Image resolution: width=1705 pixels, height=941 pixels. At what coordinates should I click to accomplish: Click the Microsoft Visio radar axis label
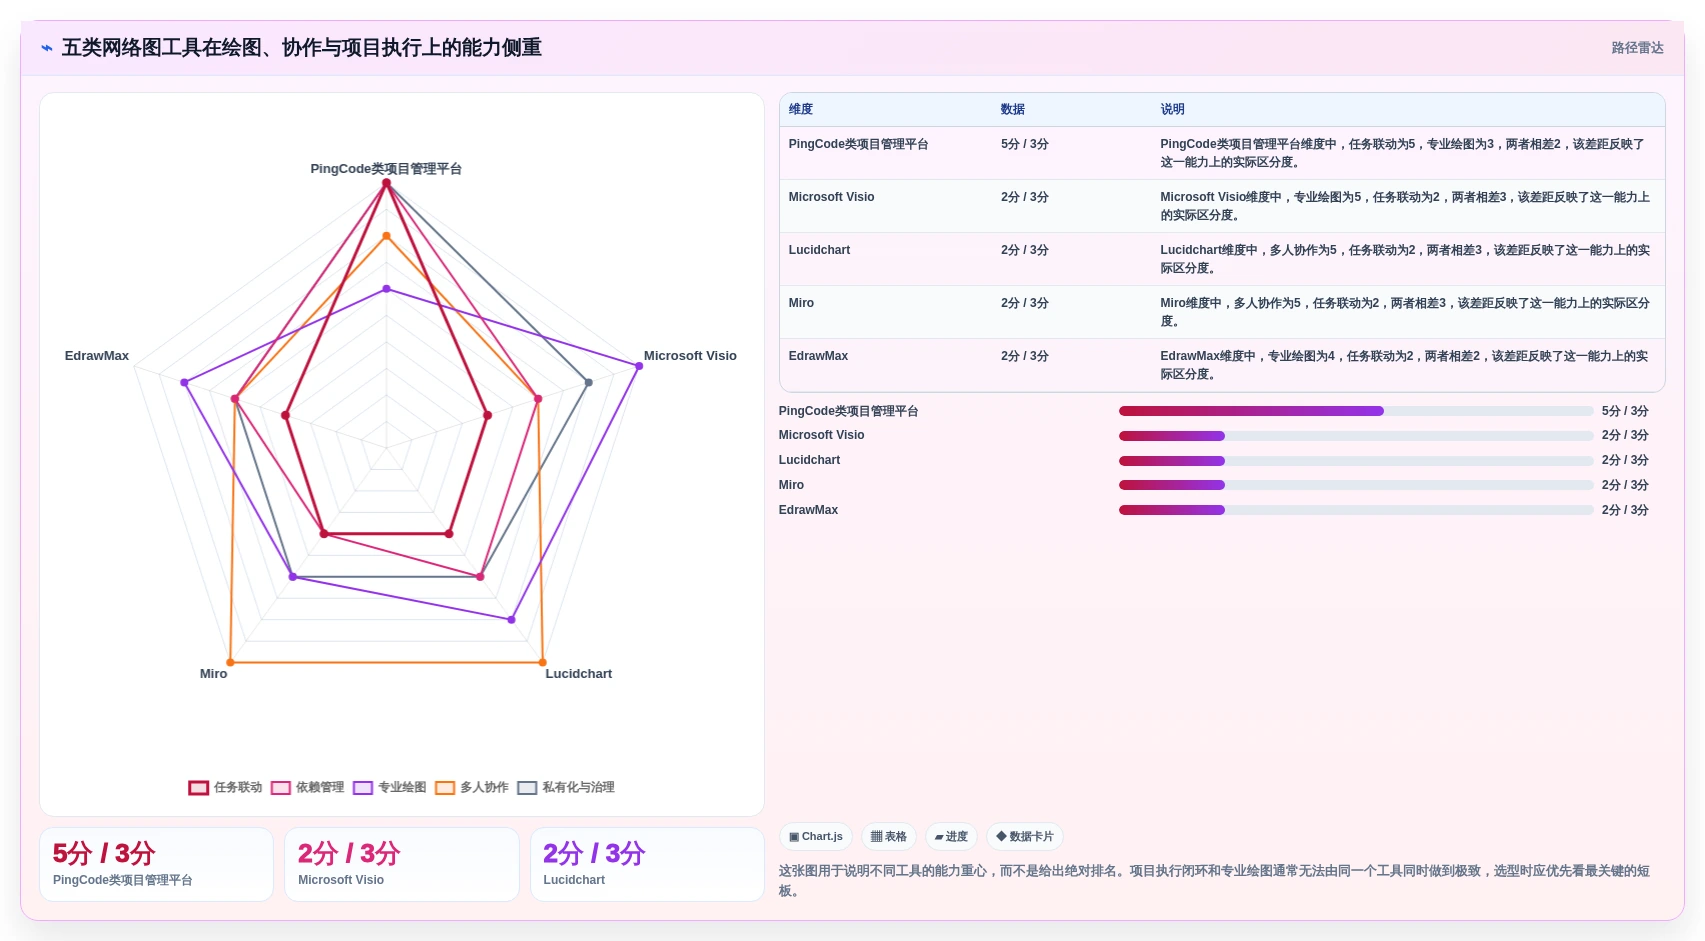coord(690,356)
